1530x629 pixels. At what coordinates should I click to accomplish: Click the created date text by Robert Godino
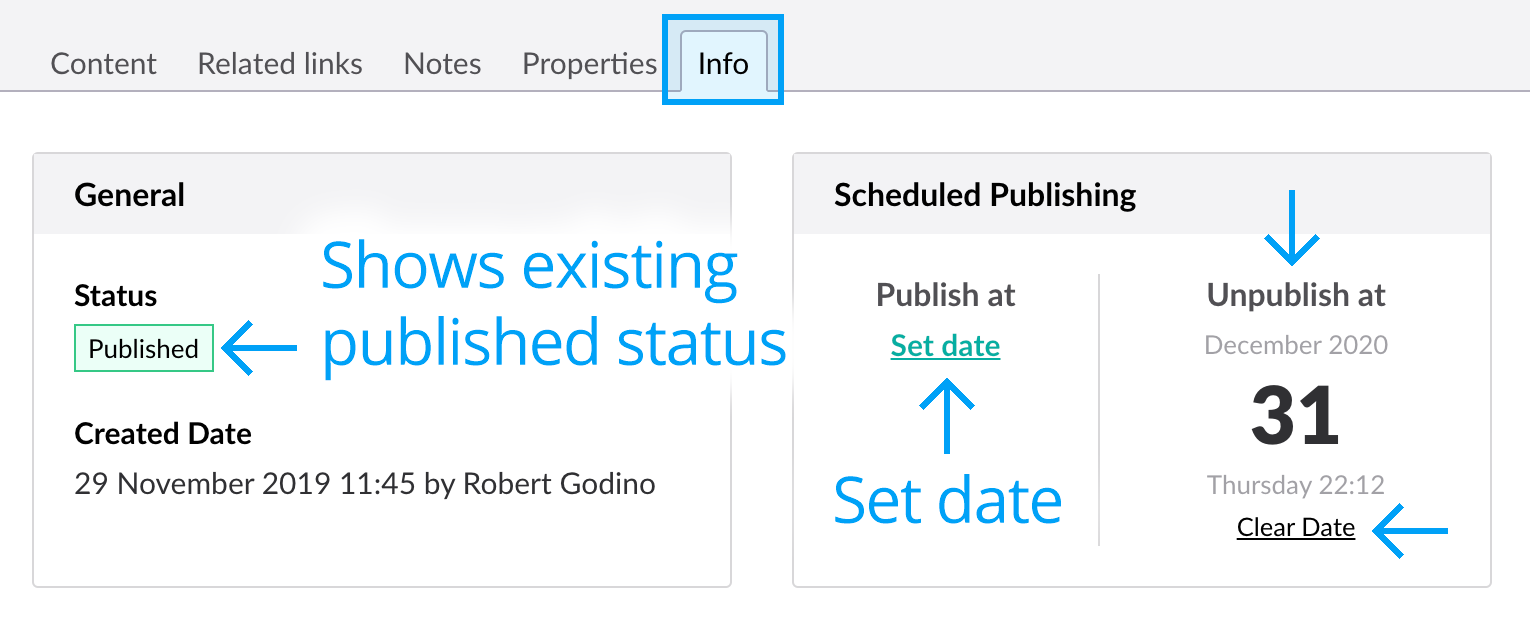pyautogui.click(x=365, y=484)
